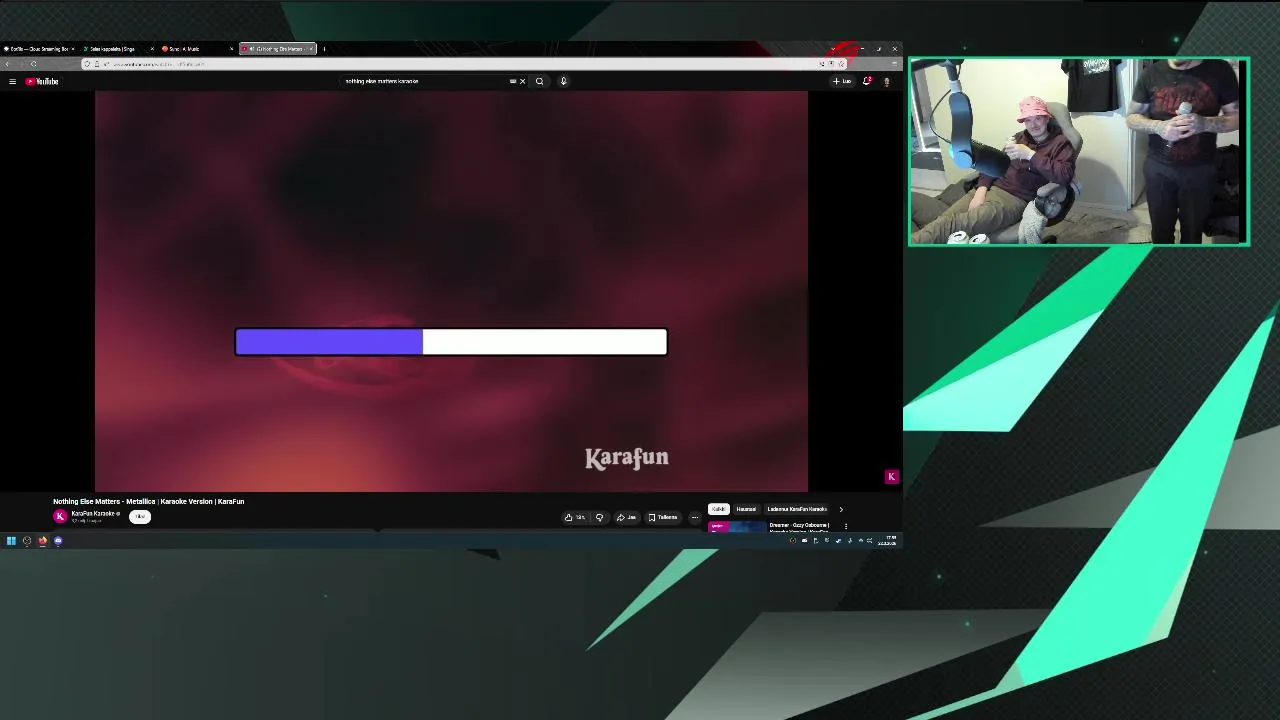Open the Firefox taskbar icon
1280x720 pixels.
(x=42, y=541)
